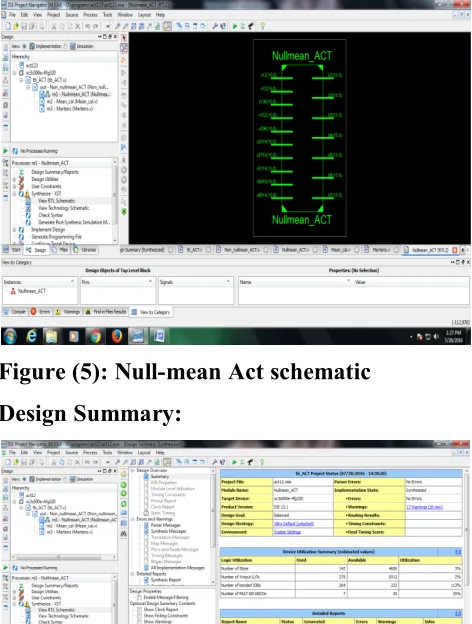Collapse Design Overview tree in Design Summary window
472x624 pixels.
[x=133, y=470]
